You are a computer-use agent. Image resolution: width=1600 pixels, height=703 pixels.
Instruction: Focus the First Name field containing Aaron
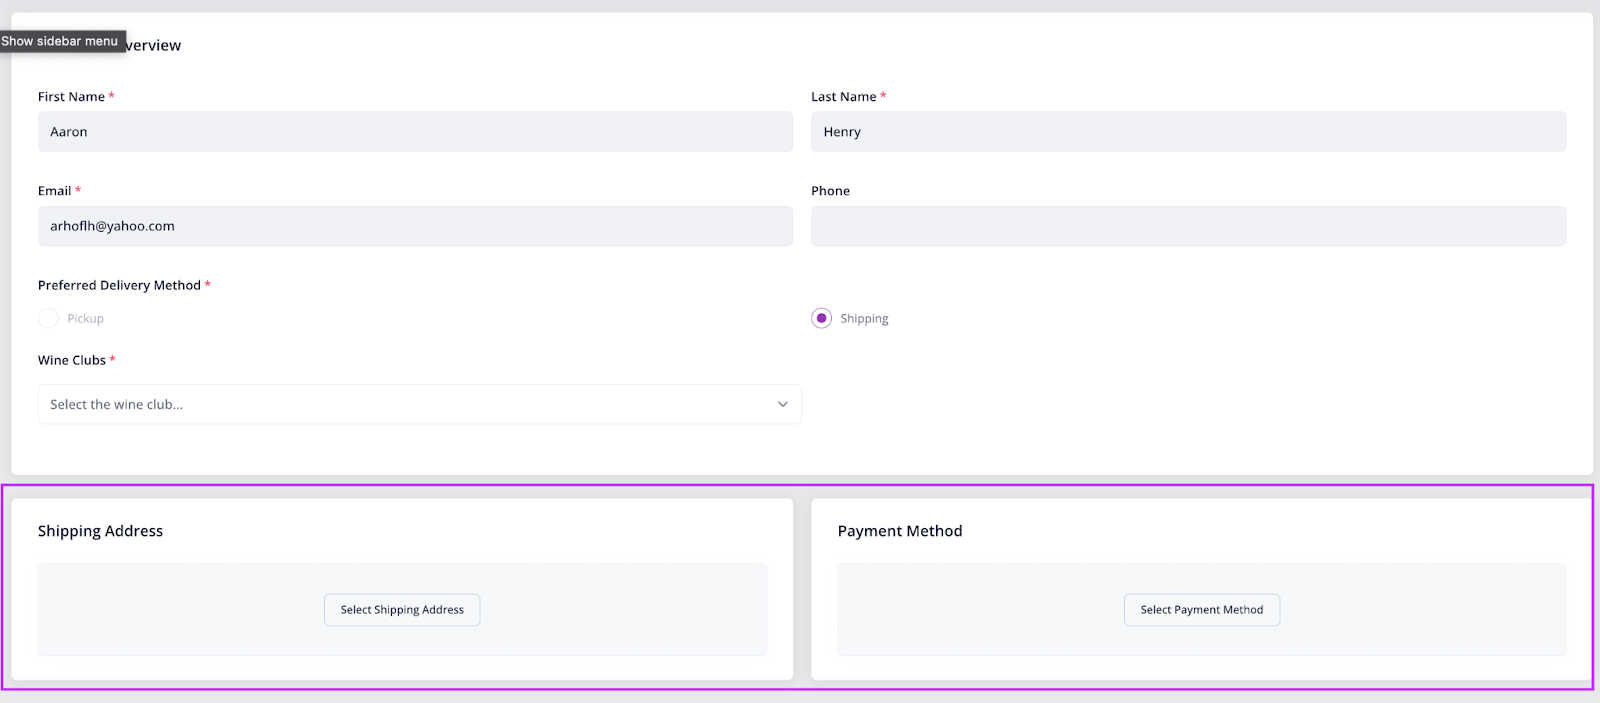[x=415, y=132]
